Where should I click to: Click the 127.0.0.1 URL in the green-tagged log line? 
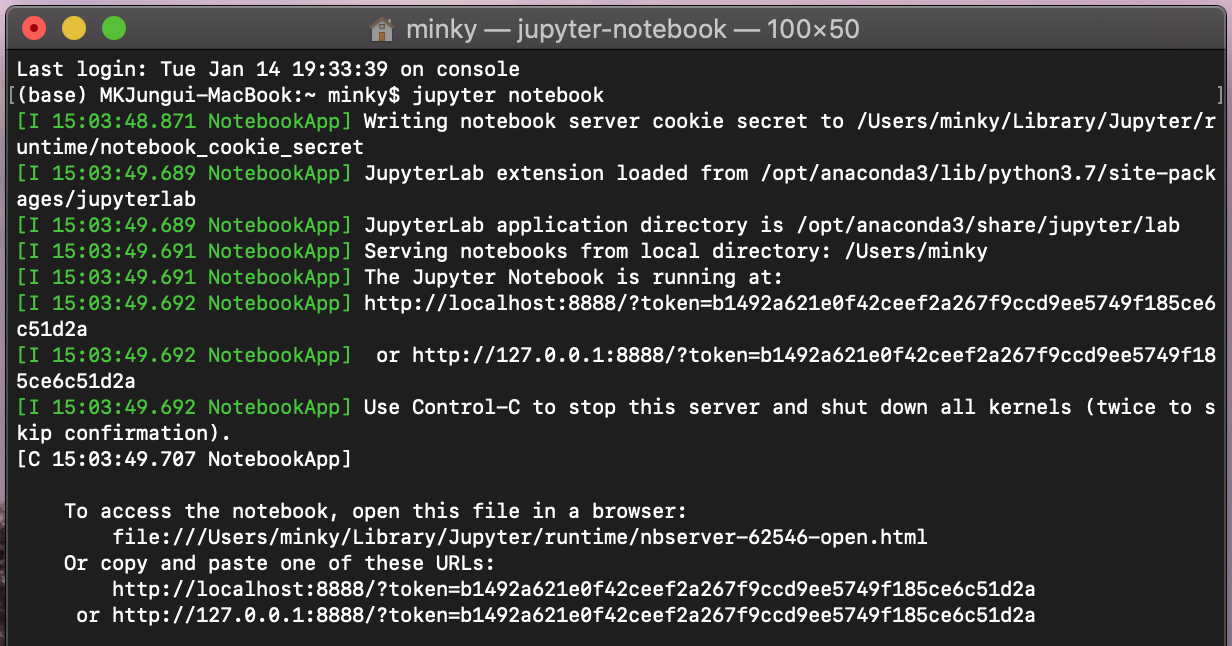coord(814,355)
